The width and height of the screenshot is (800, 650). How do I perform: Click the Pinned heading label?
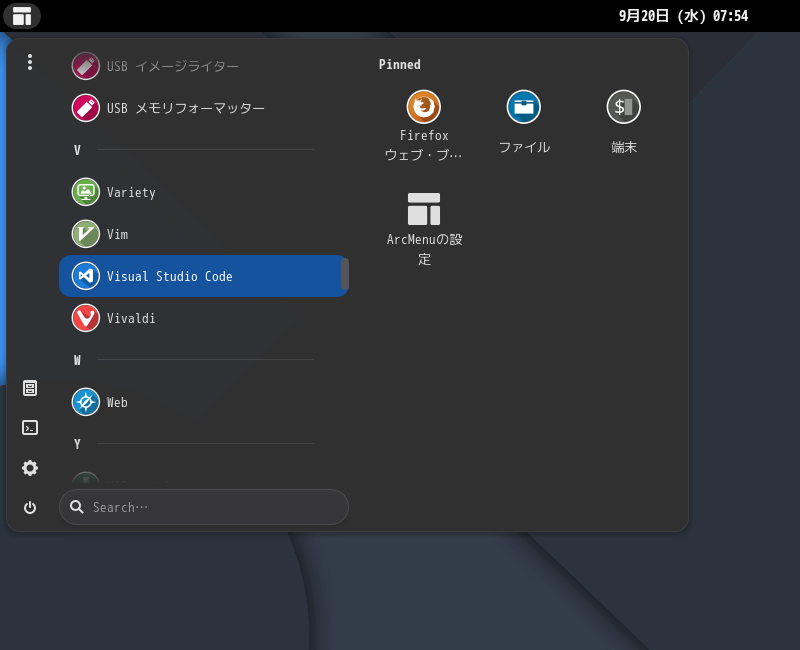point(399,64)
